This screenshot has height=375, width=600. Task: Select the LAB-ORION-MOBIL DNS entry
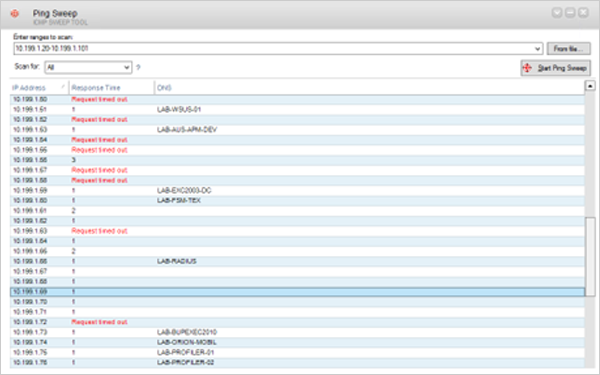point(187,342)
